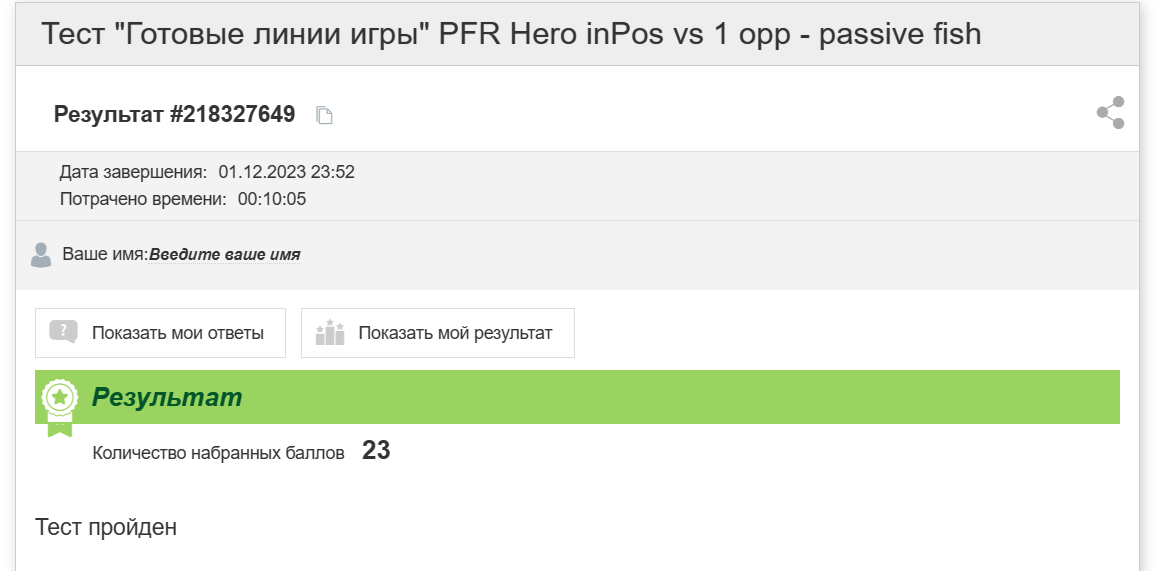Copy the result number with the copy icon
This screenshot has height=571, width=1157.
click(325, 115)
